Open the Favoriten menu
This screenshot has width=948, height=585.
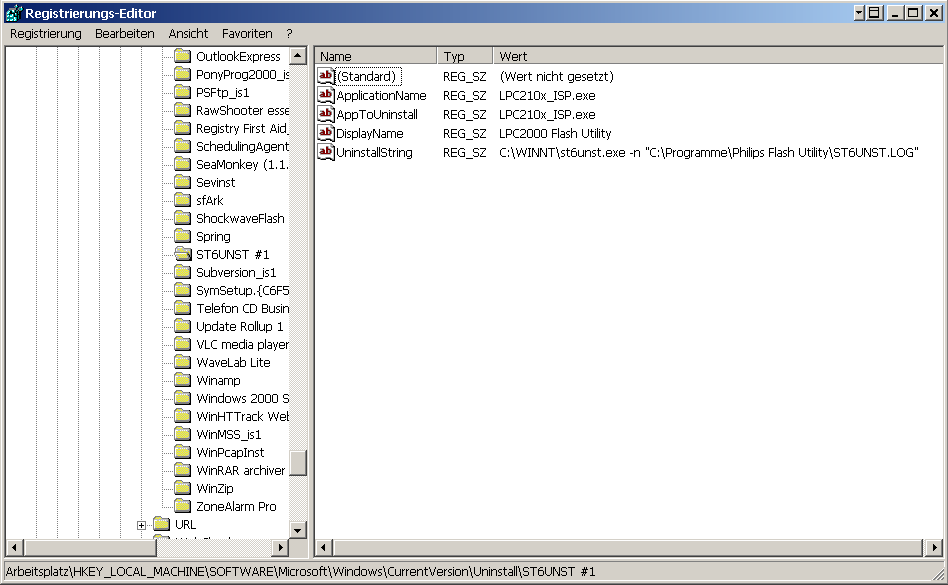pyautogui.click(x=247, y=34)
